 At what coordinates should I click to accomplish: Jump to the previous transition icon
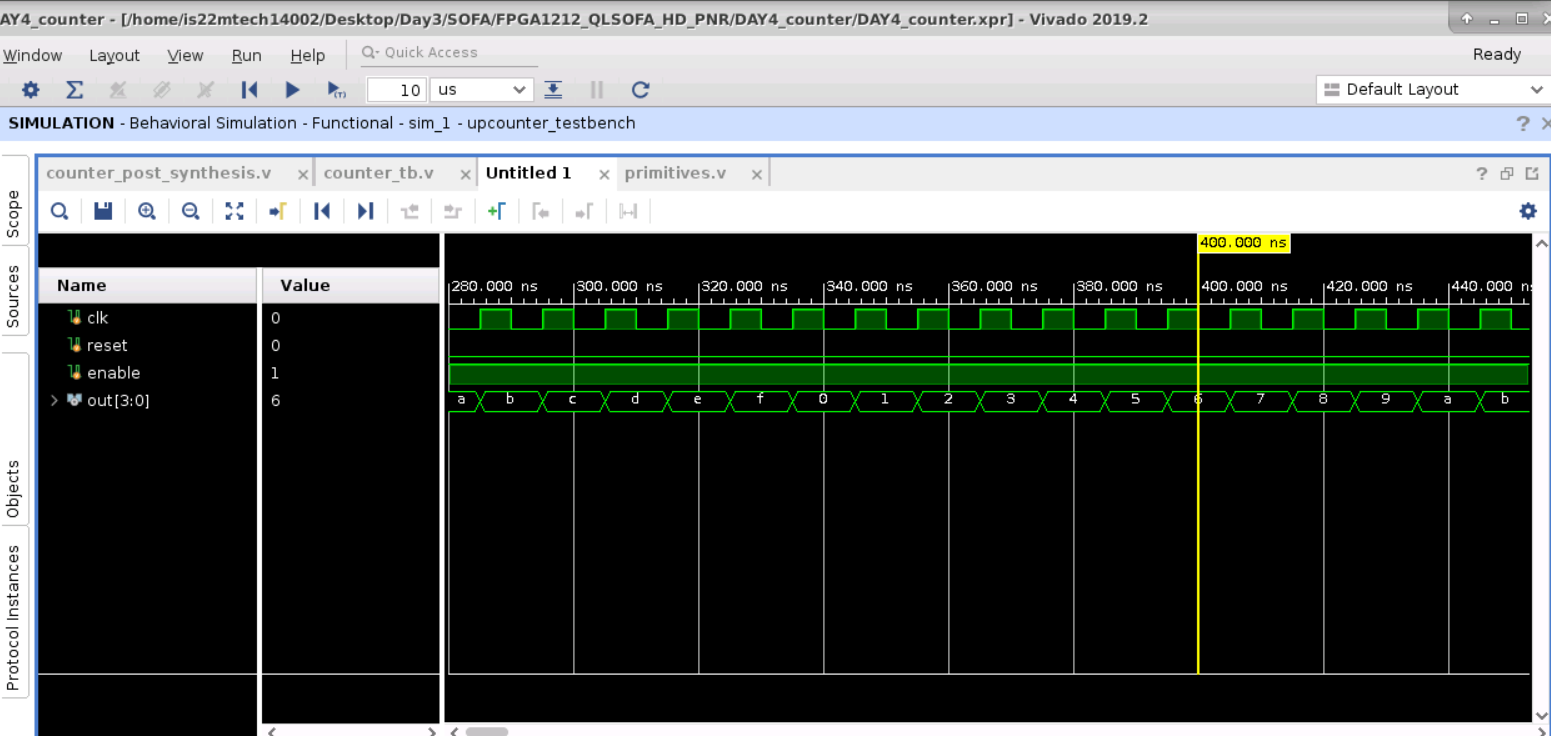point(322,211)
